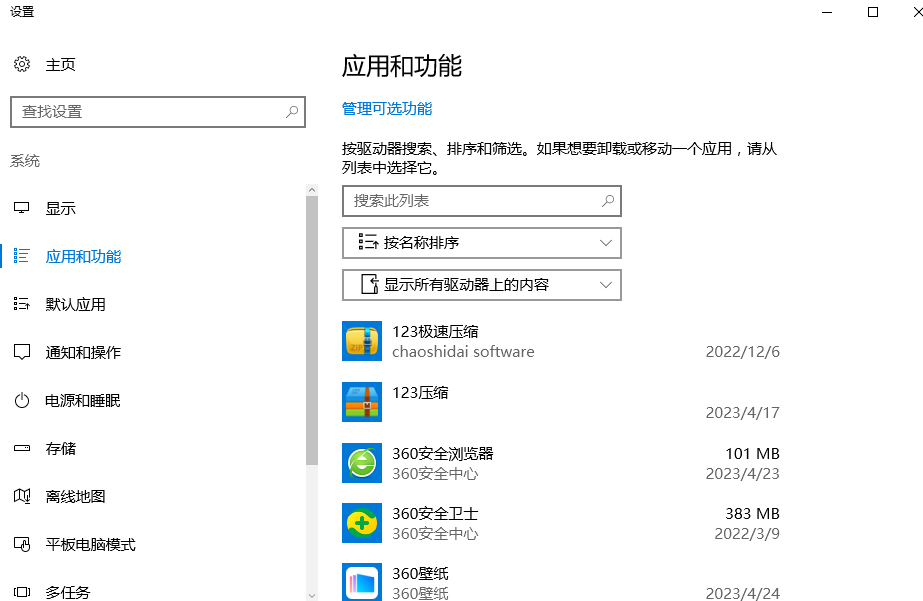Select the 360安全浏览器 app name
Image resolution: width=923 pixels, height=601 pixels.
[x=443, y=454]
